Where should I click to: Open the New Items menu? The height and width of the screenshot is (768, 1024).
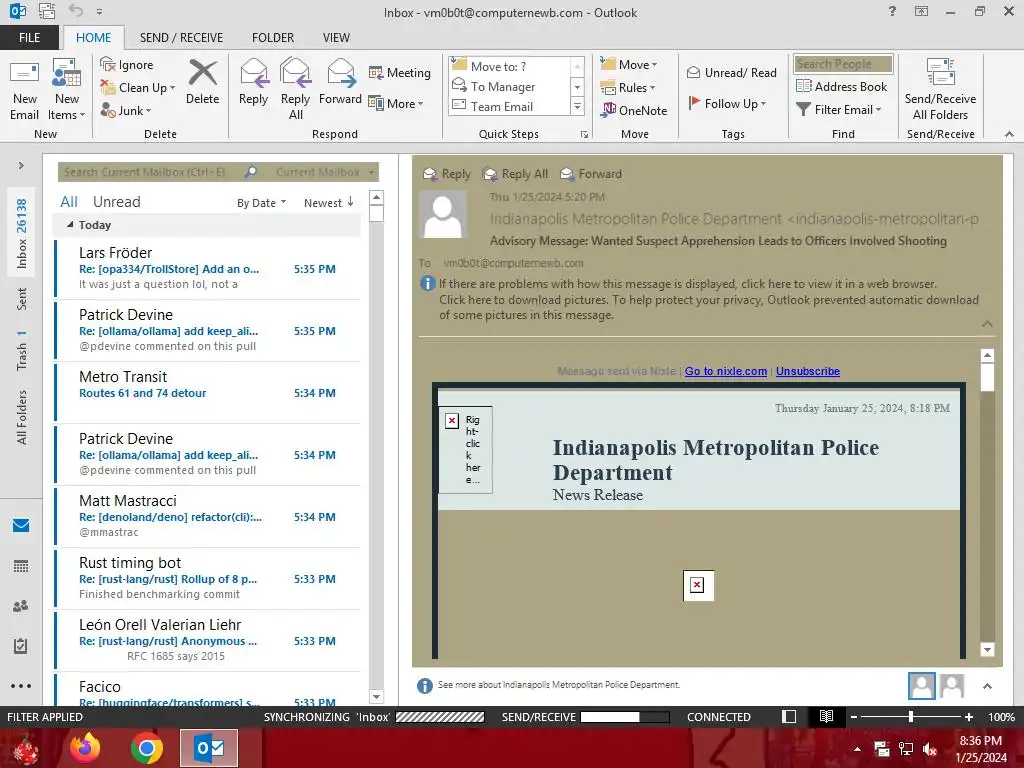tap(67, 90)
